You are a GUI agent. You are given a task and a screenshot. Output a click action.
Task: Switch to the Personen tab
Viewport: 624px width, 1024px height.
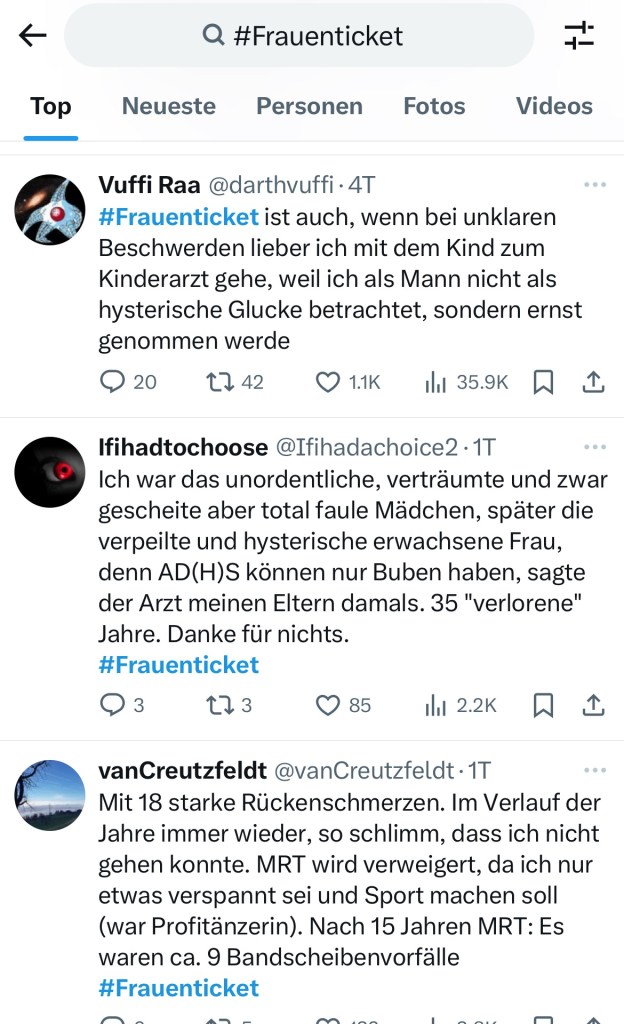click(309, 106)
